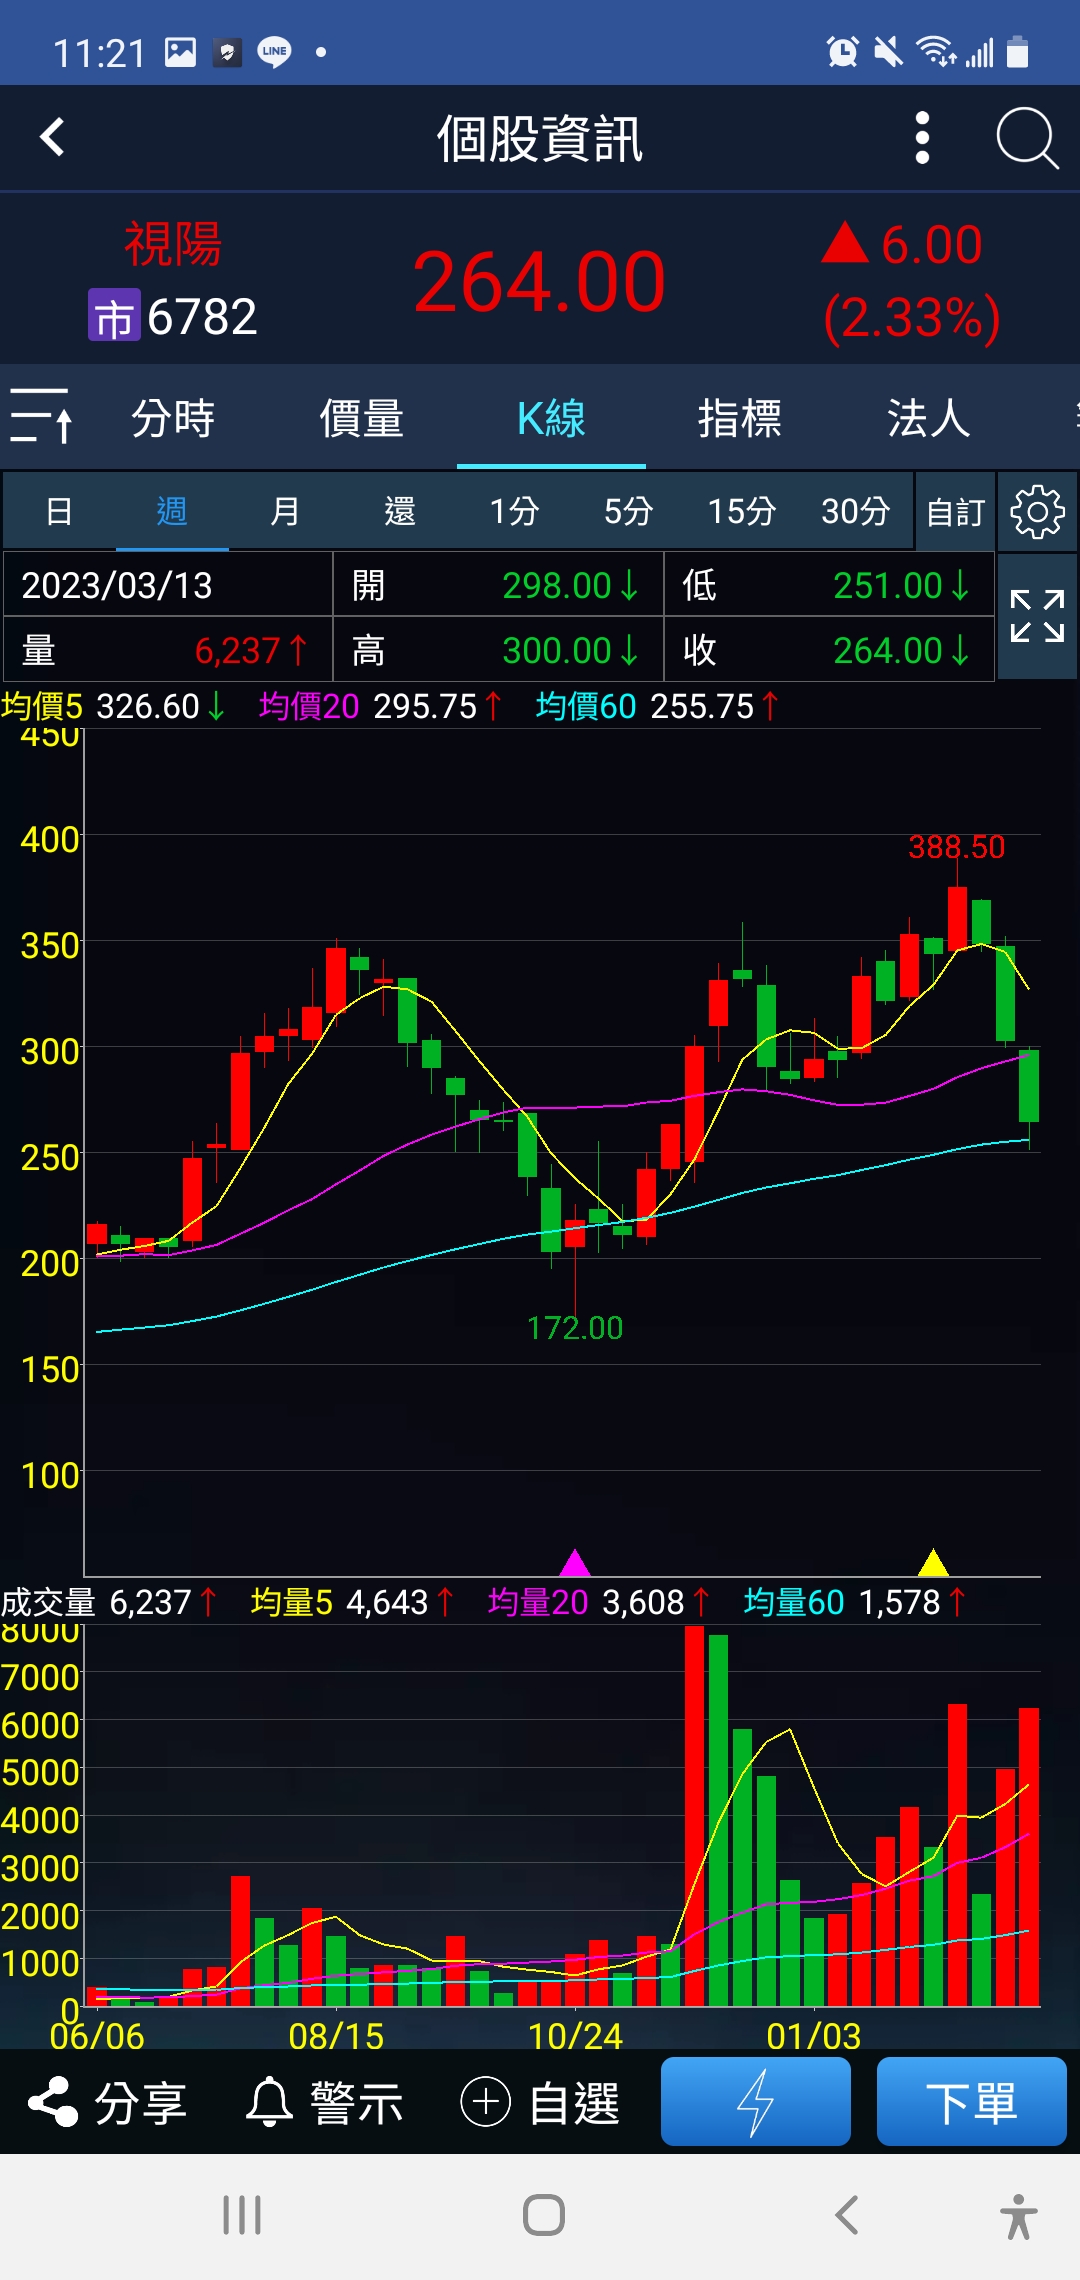Tap the yellow triangle chart marker
This screenshot has width=1080, height=2280.
click(933, 1562)
